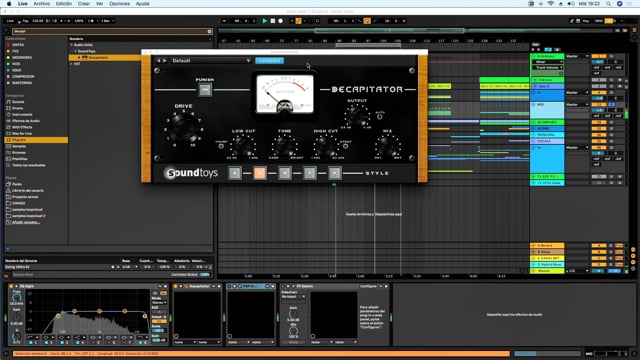Collapse the Audio Units folder
This screenshot has height=360, width=640.
pyautogui.click(x=71, y=45)
